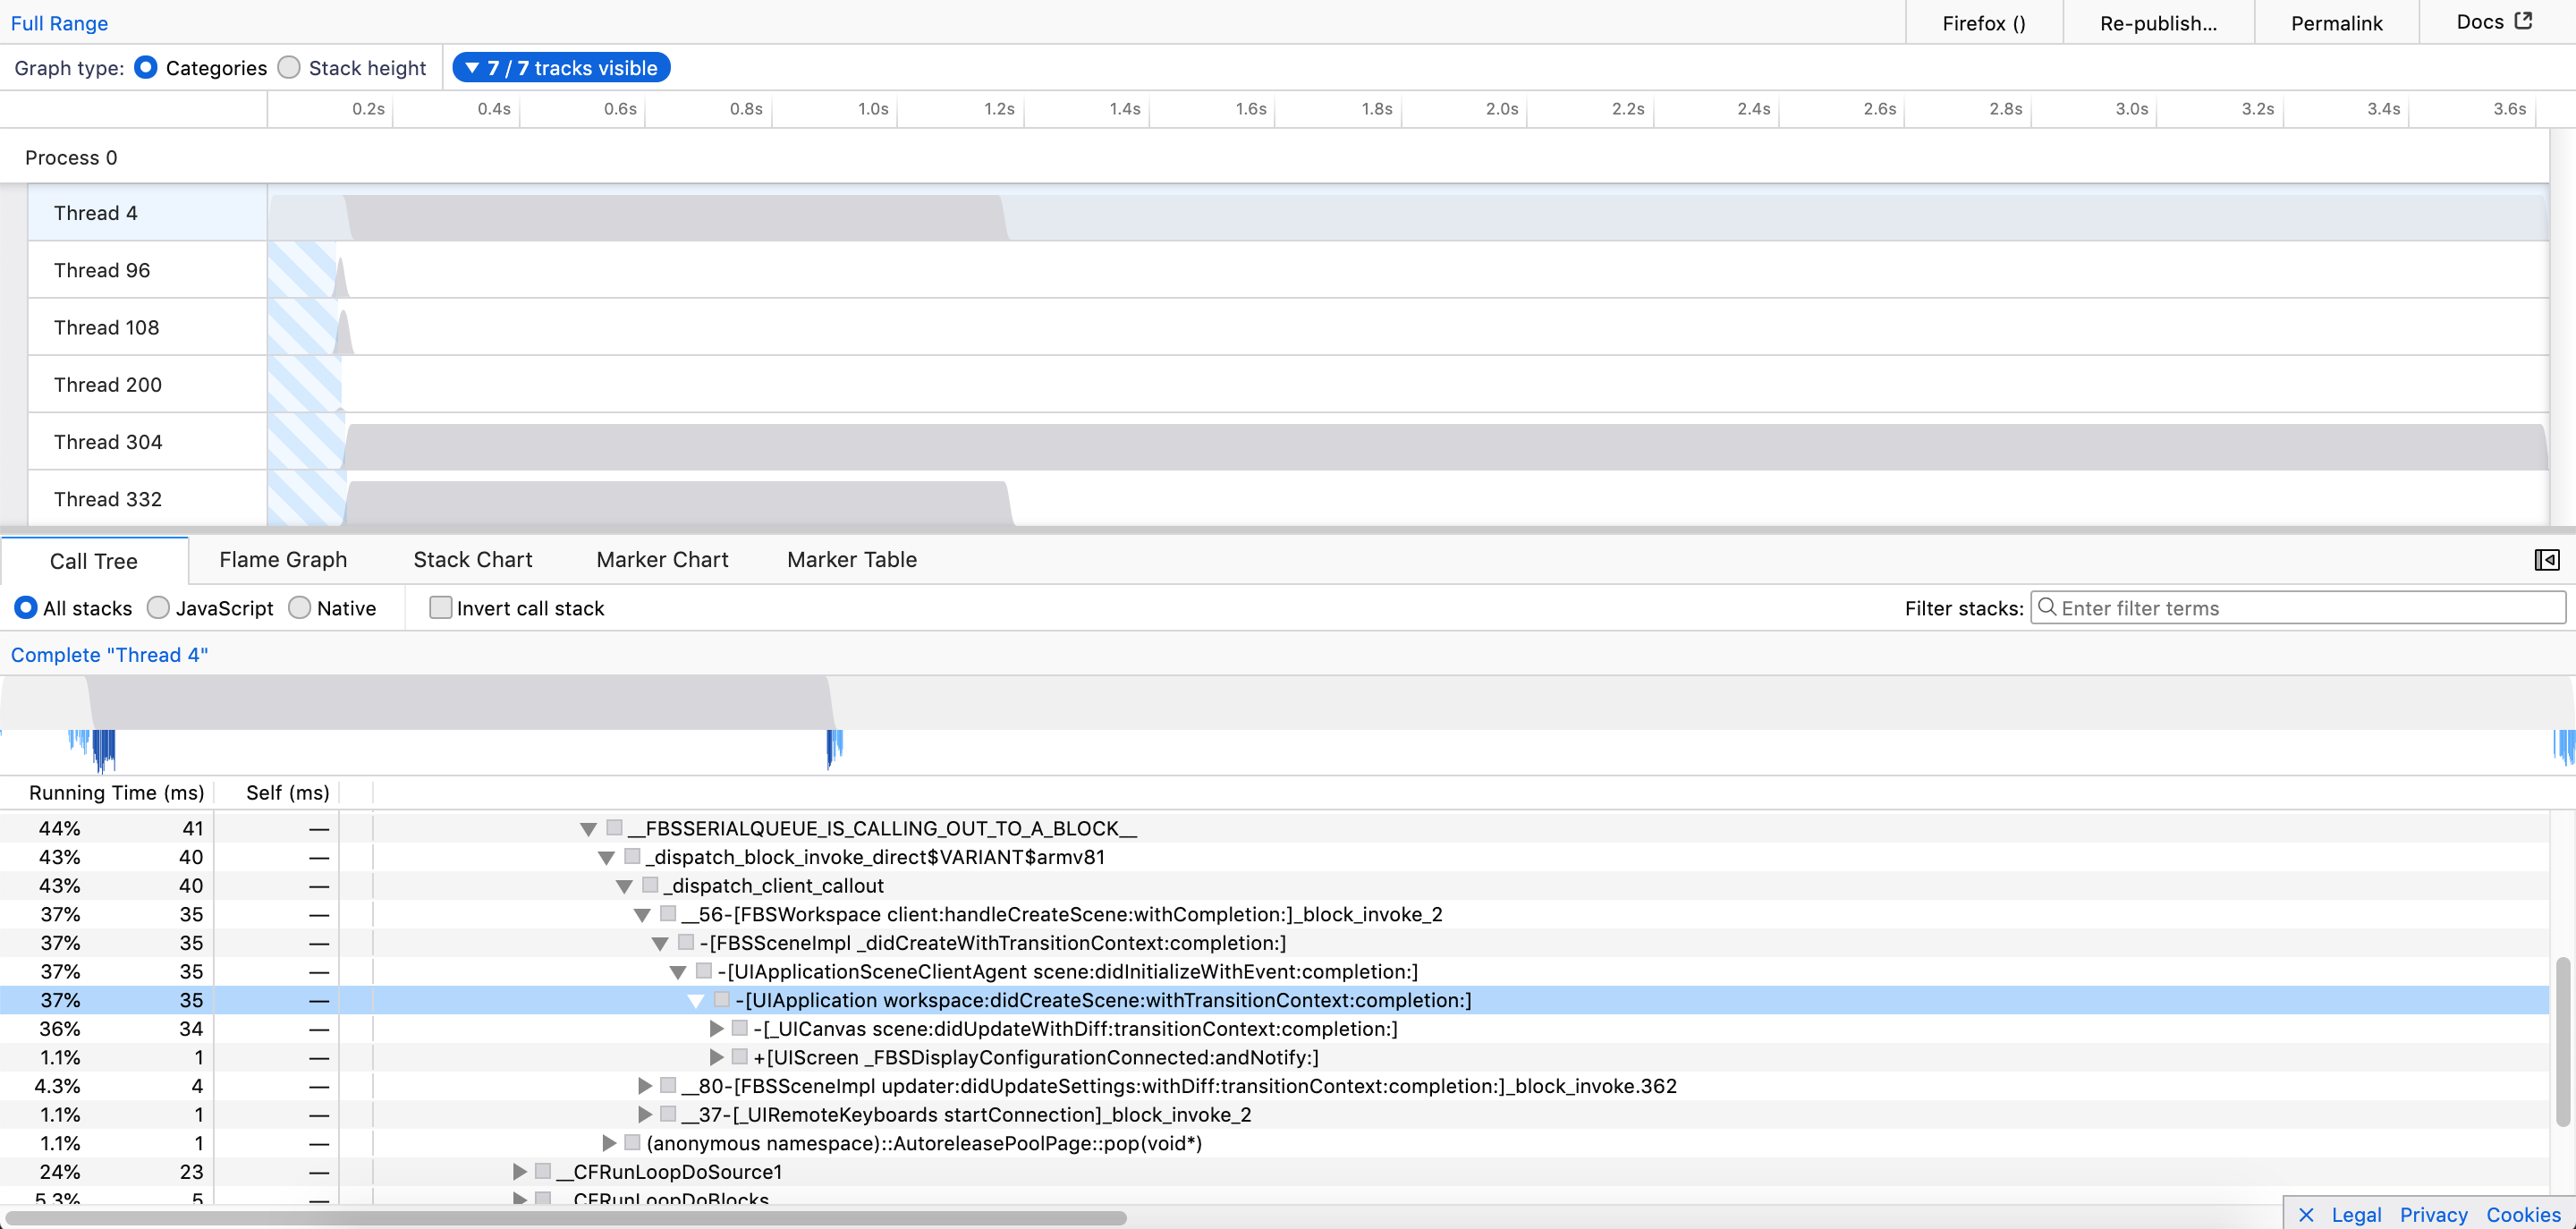Enable Invert call stack checkbox
Screen dimensions: 2576x1229
click(440, 608)
